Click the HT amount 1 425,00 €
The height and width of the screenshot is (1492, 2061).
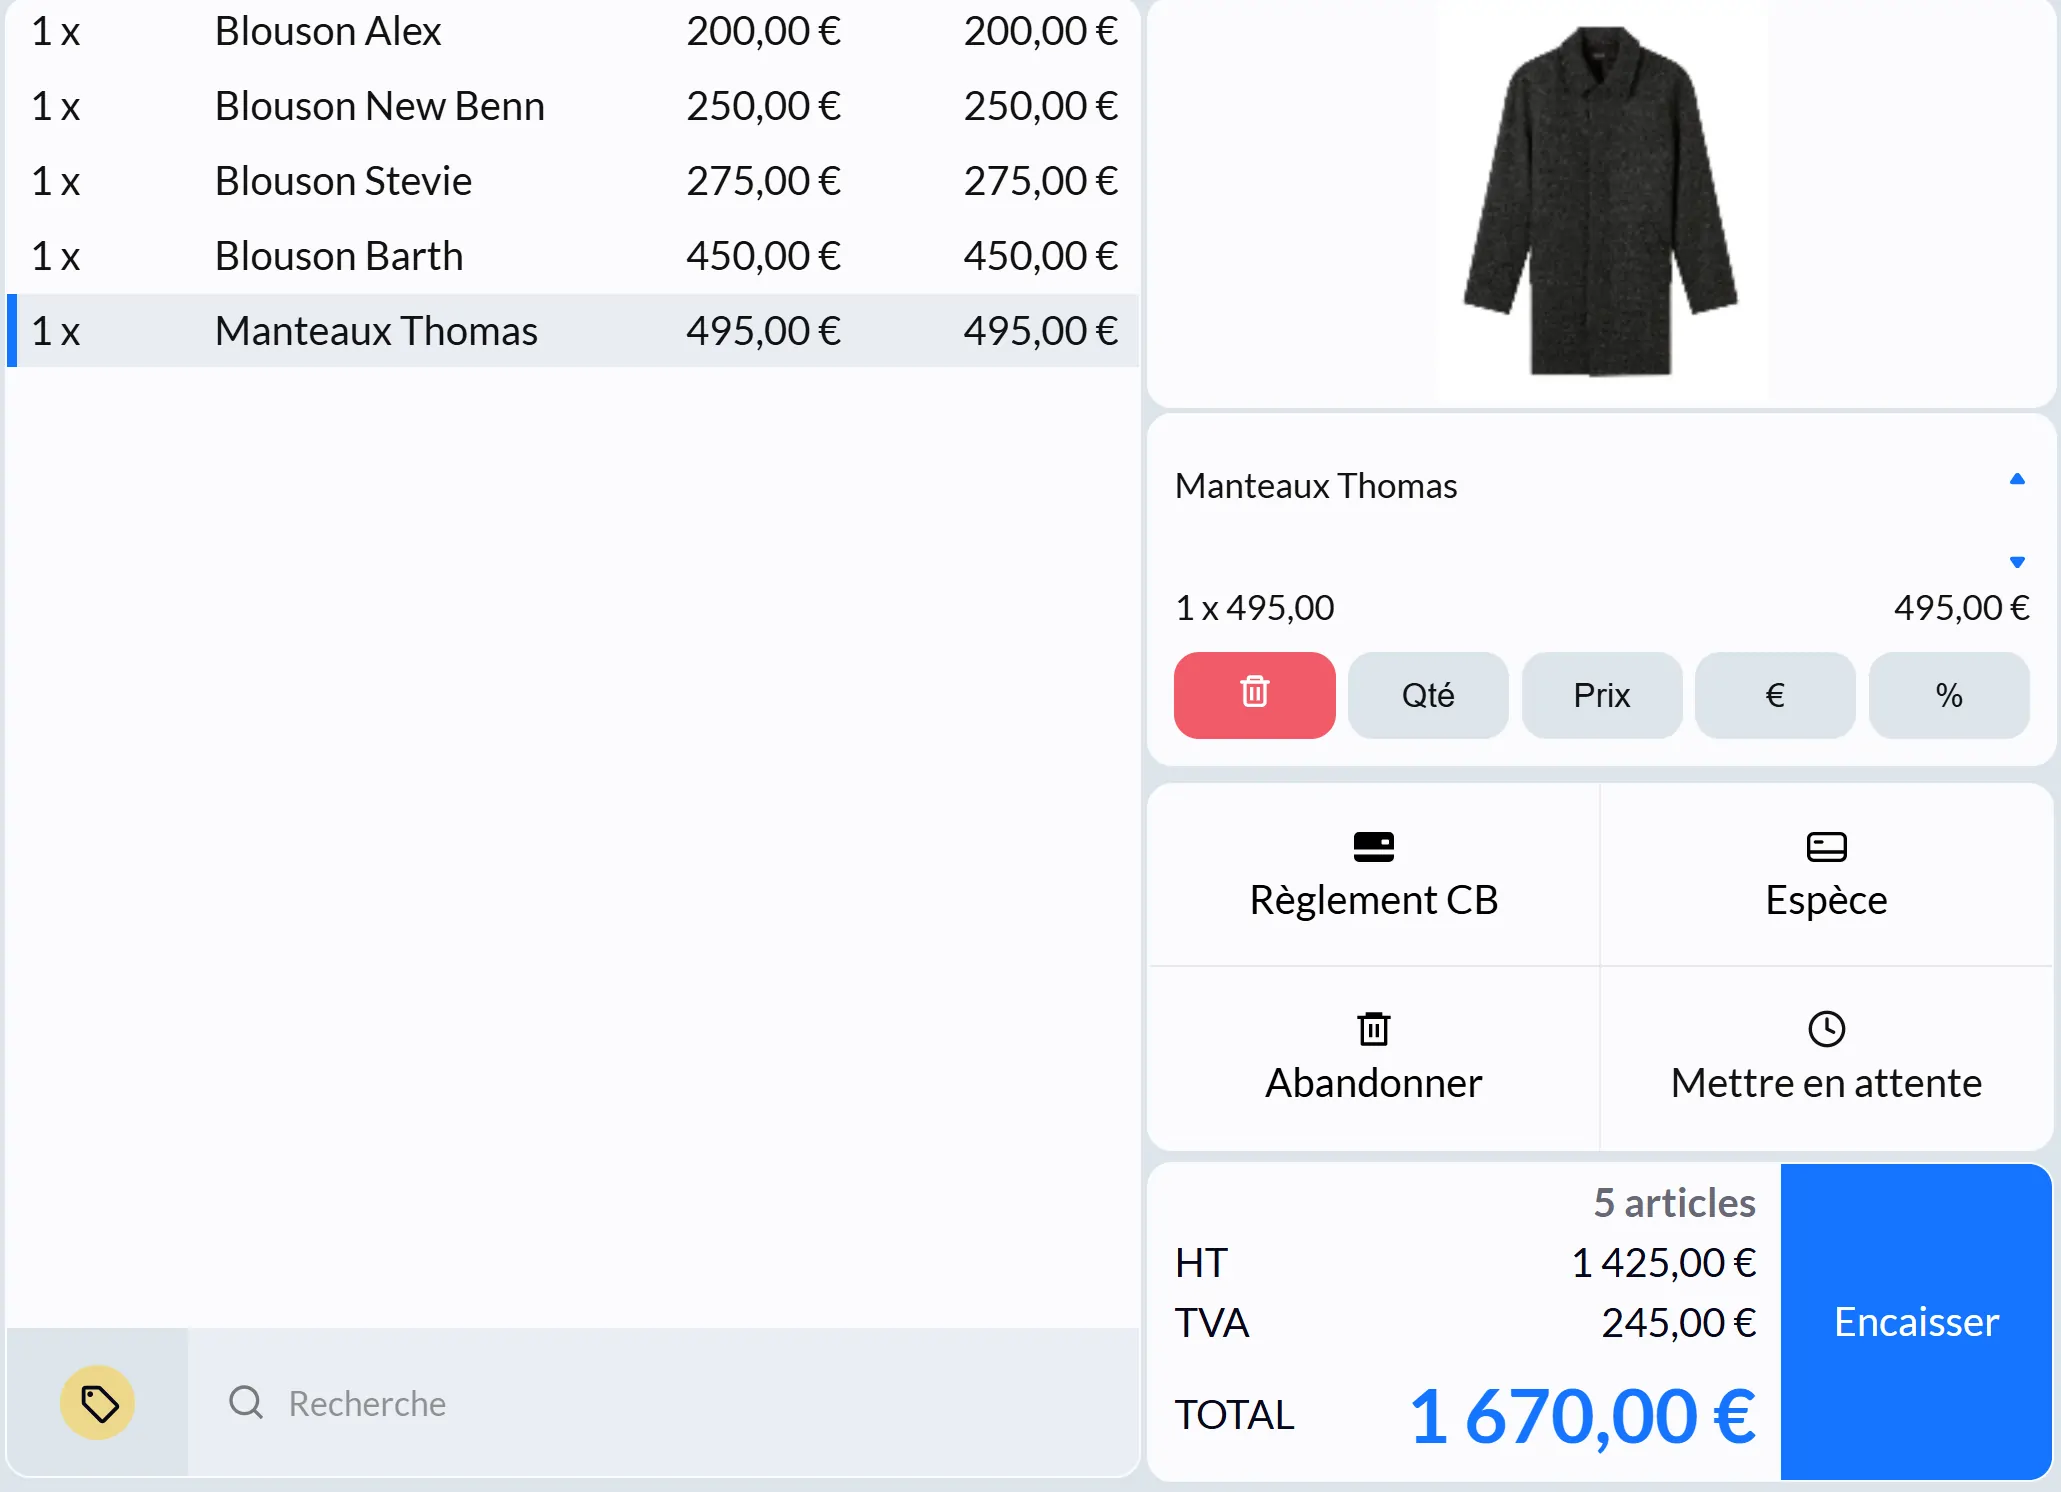1664,1263
